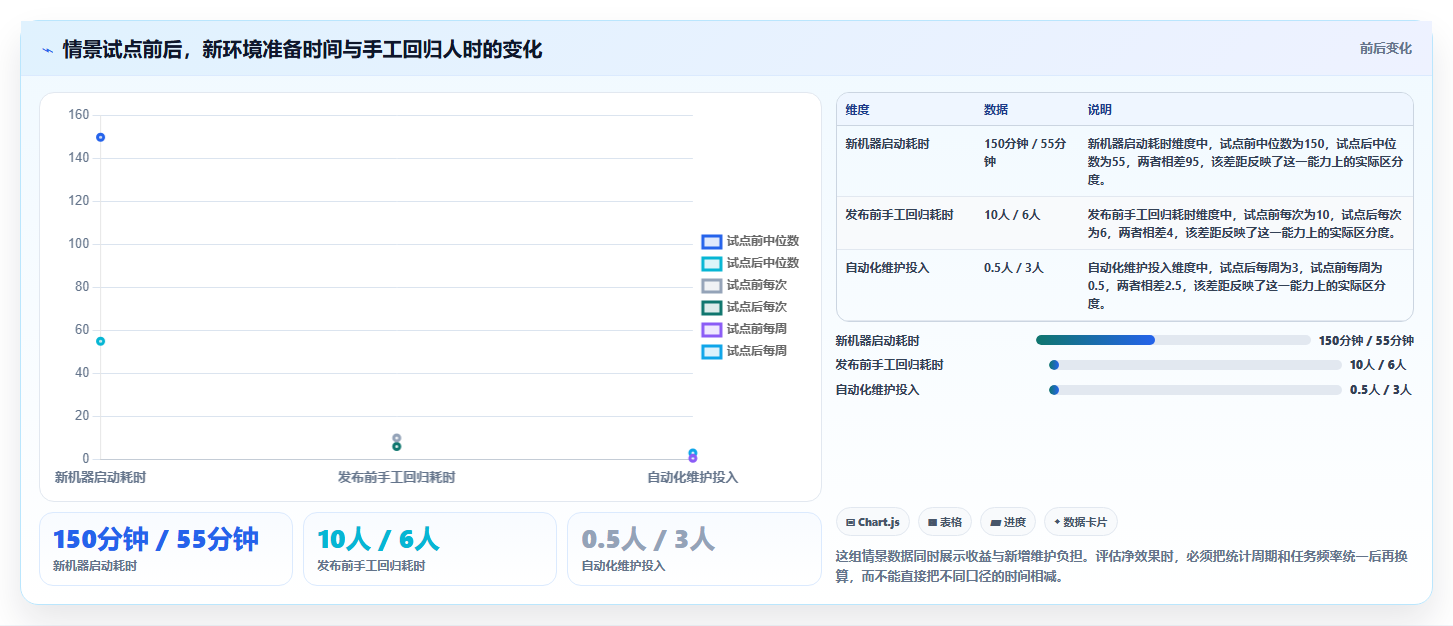The height and width of the screenshot is (626, 1453).
Task: Open the 10人 / 6人 data card
Action: click(x=430, y=549)
